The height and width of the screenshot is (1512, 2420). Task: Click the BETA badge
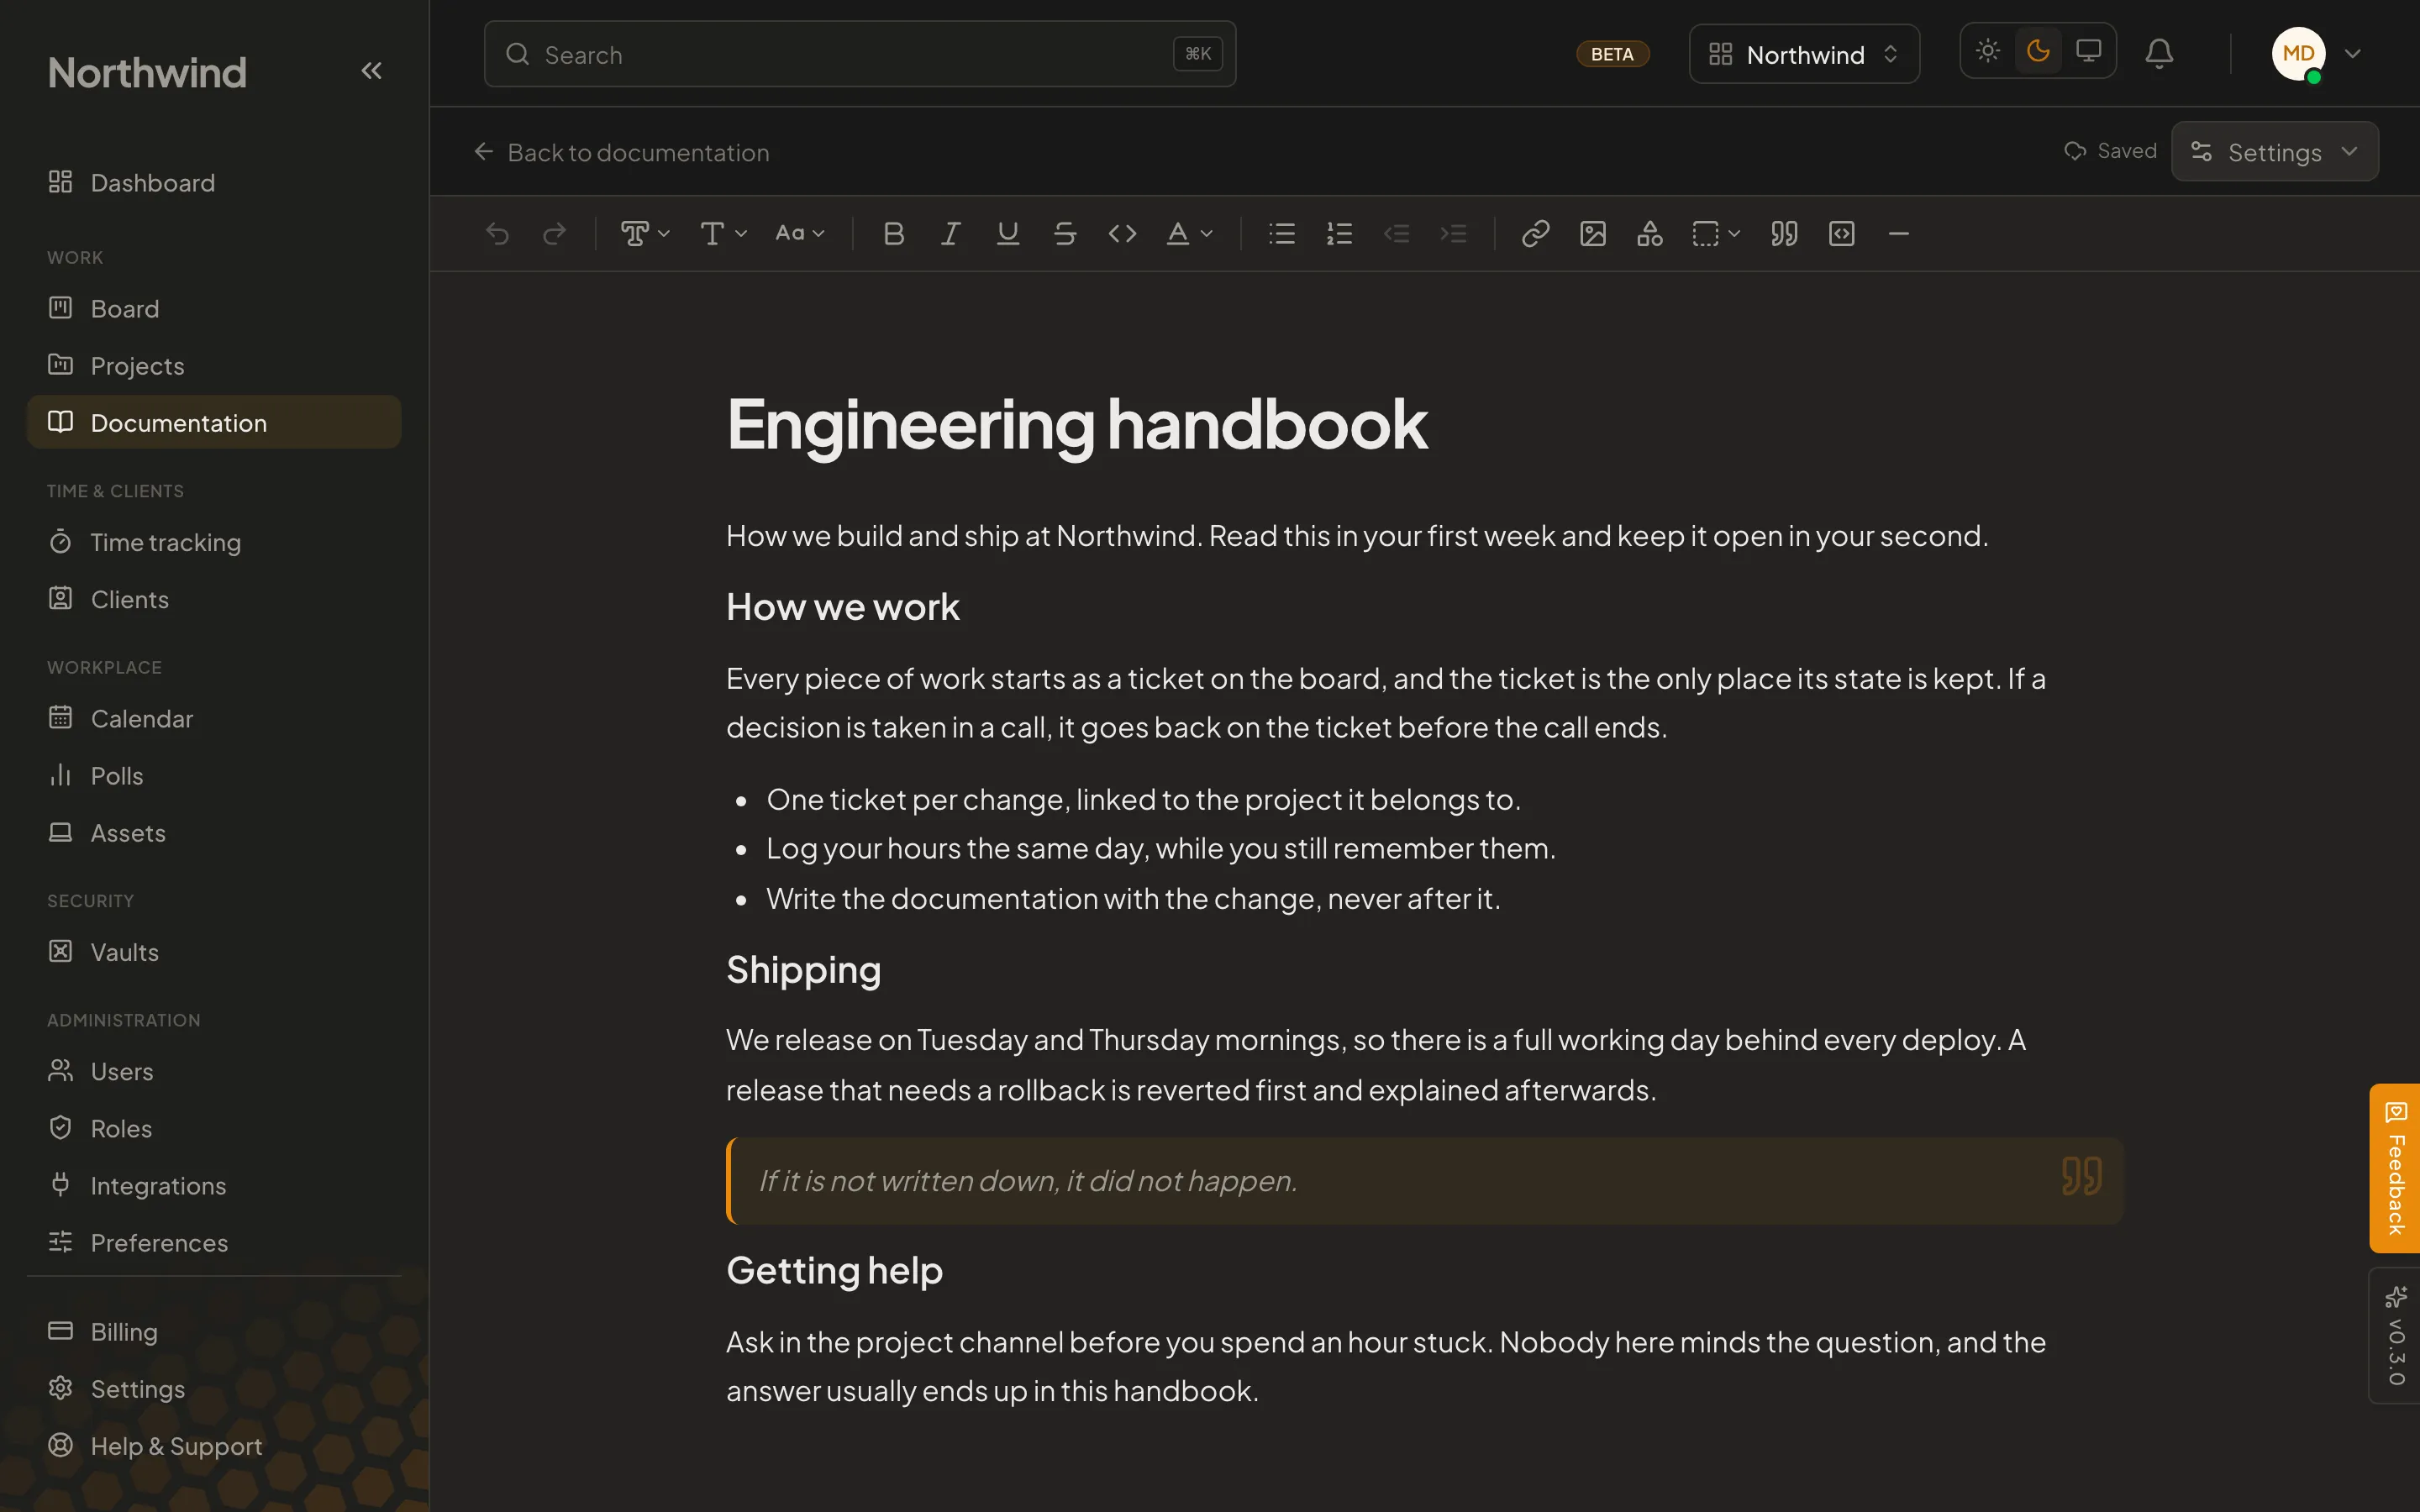point(1612,54)
